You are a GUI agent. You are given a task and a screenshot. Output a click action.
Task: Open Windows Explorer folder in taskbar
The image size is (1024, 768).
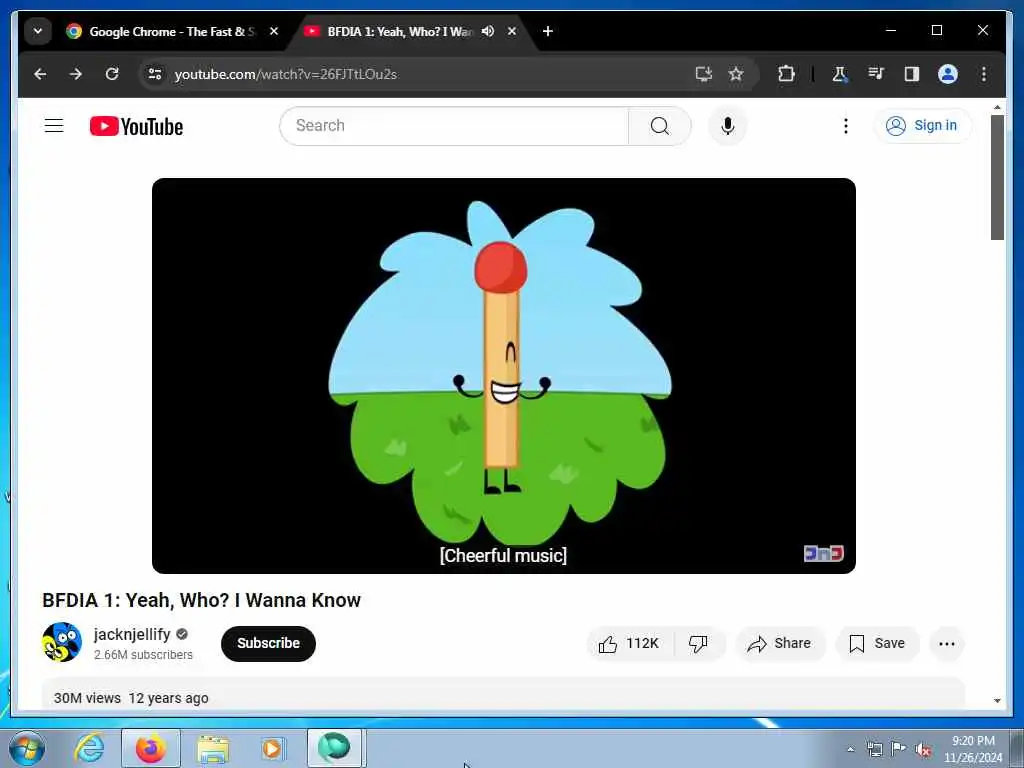pos(213,749)
